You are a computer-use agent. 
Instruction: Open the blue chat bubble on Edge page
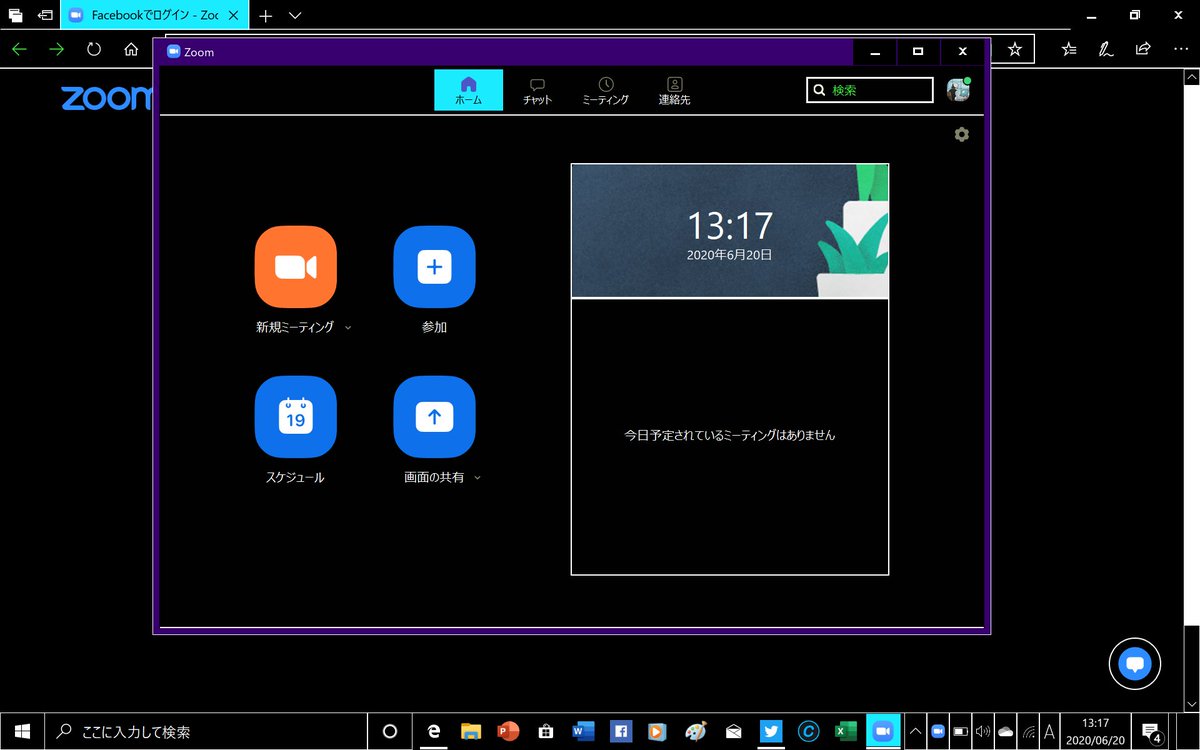point(1135,662)
